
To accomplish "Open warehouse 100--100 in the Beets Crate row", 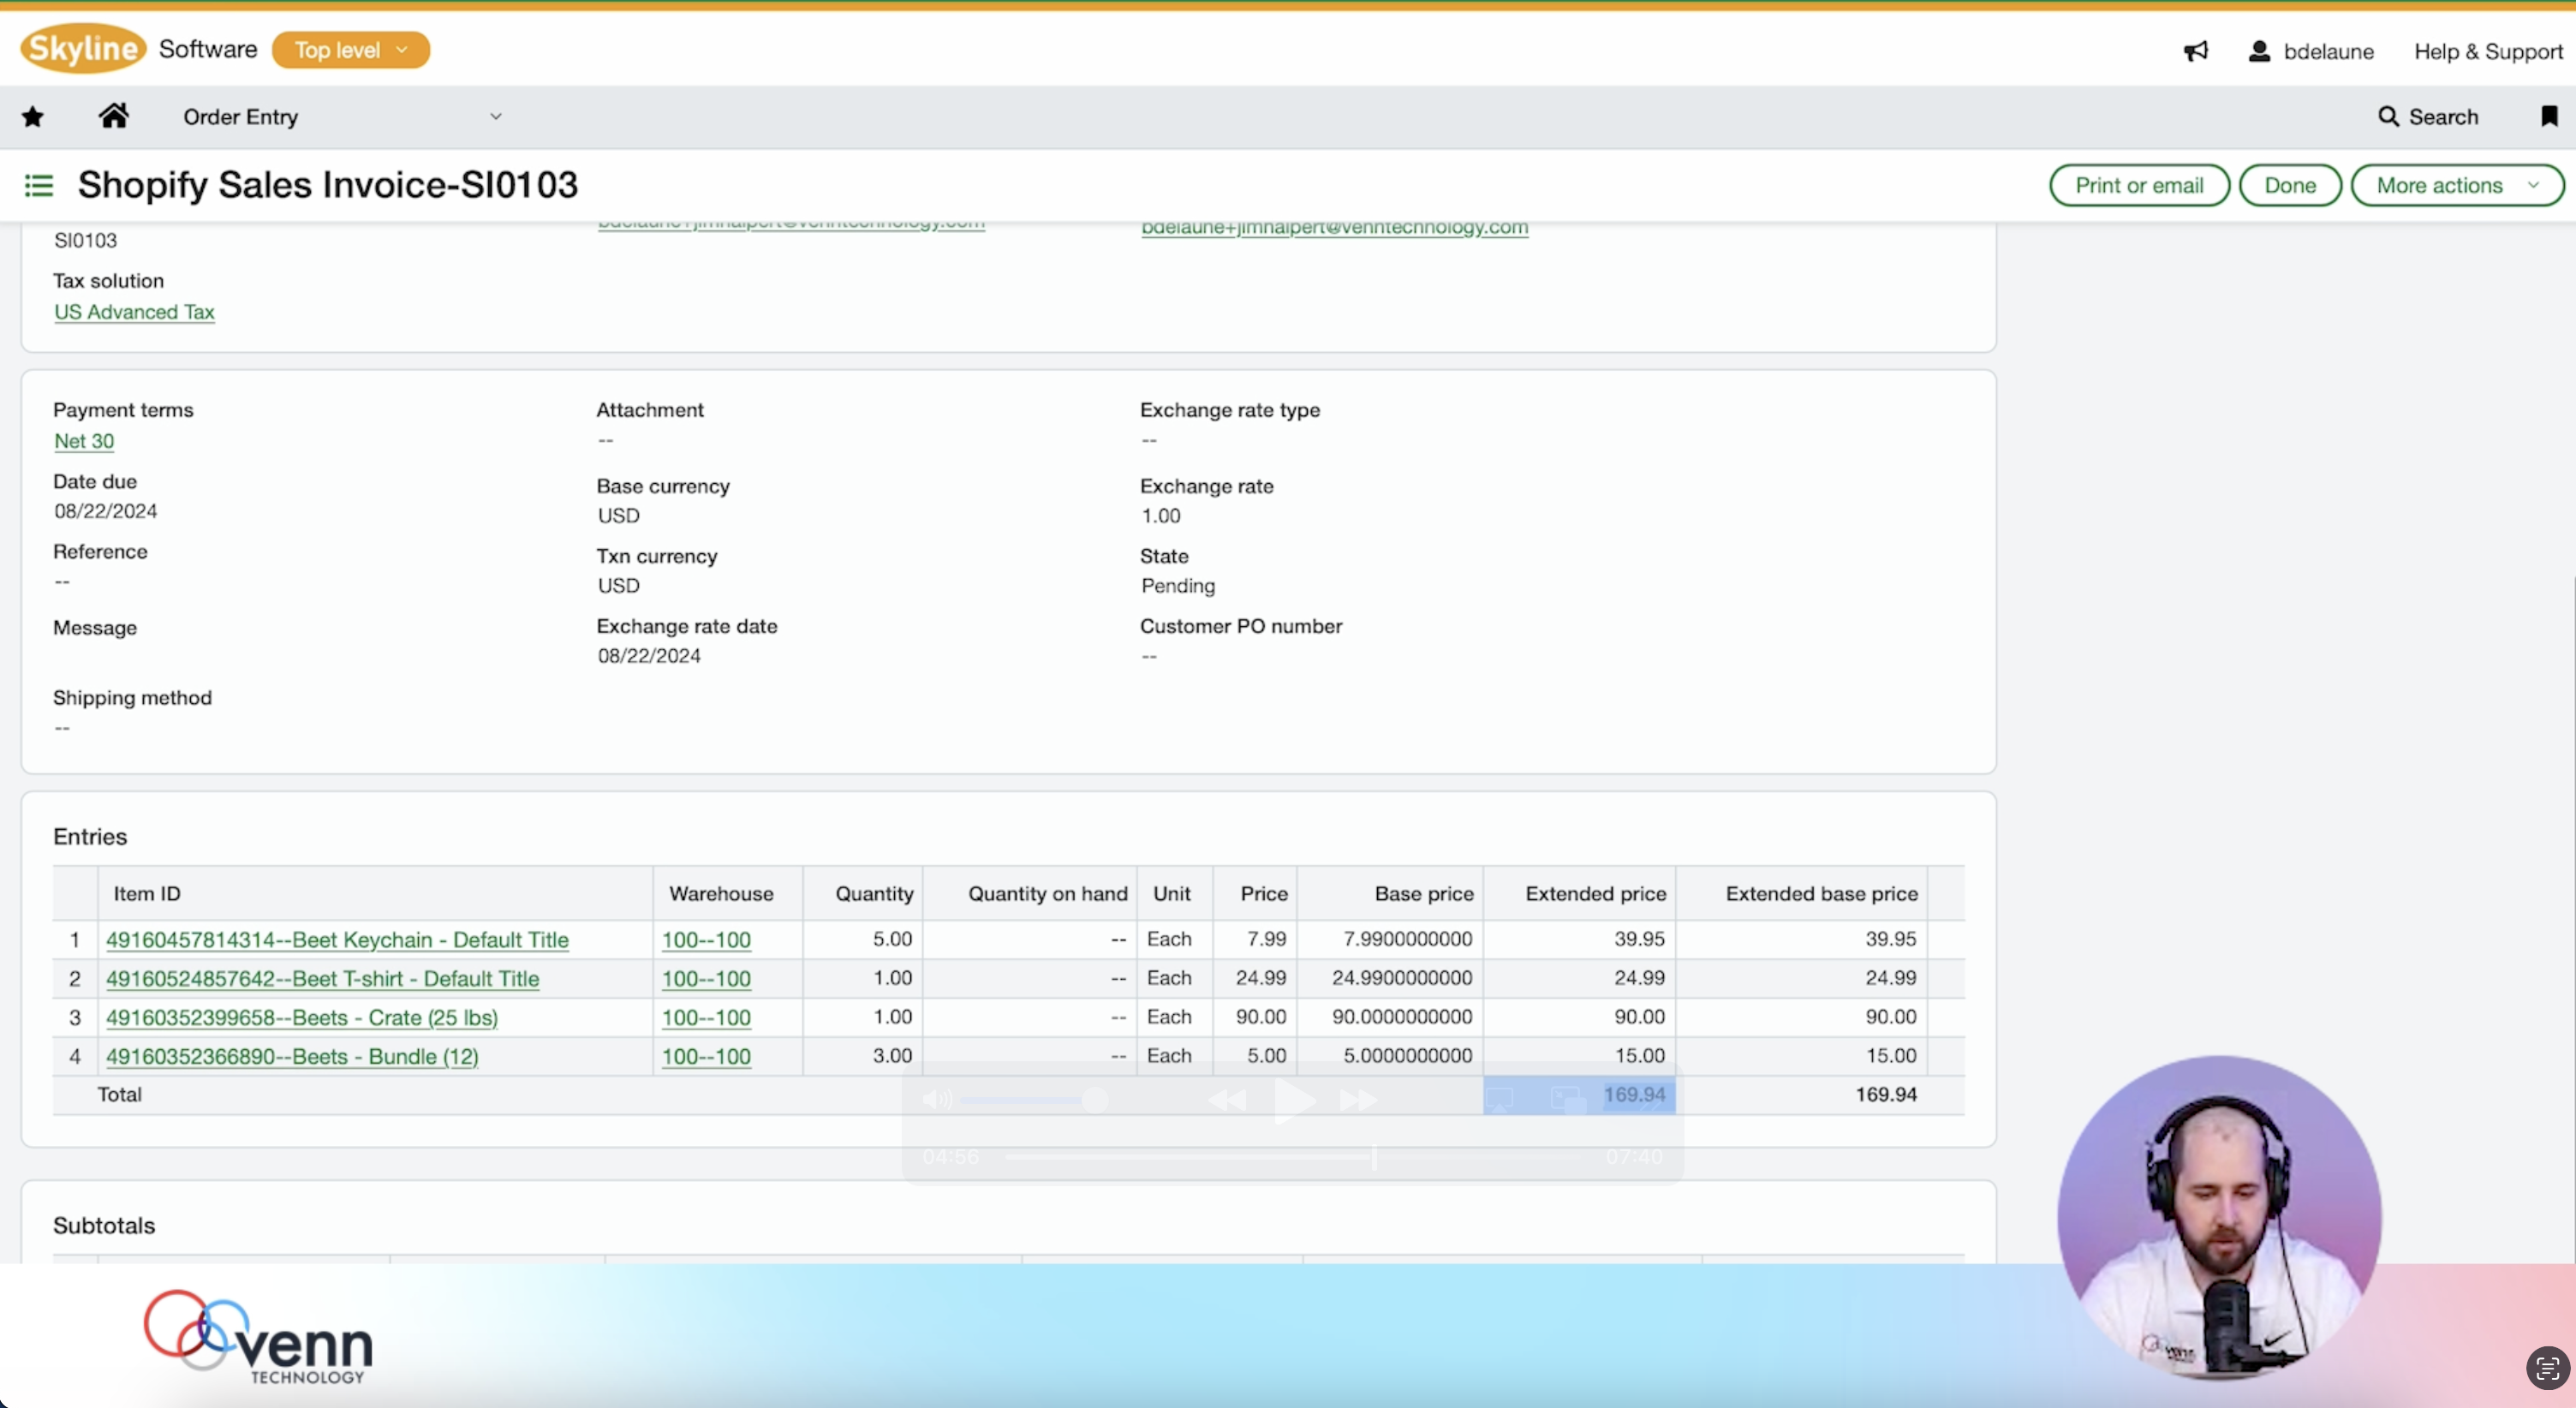I will pos(706,1018).
